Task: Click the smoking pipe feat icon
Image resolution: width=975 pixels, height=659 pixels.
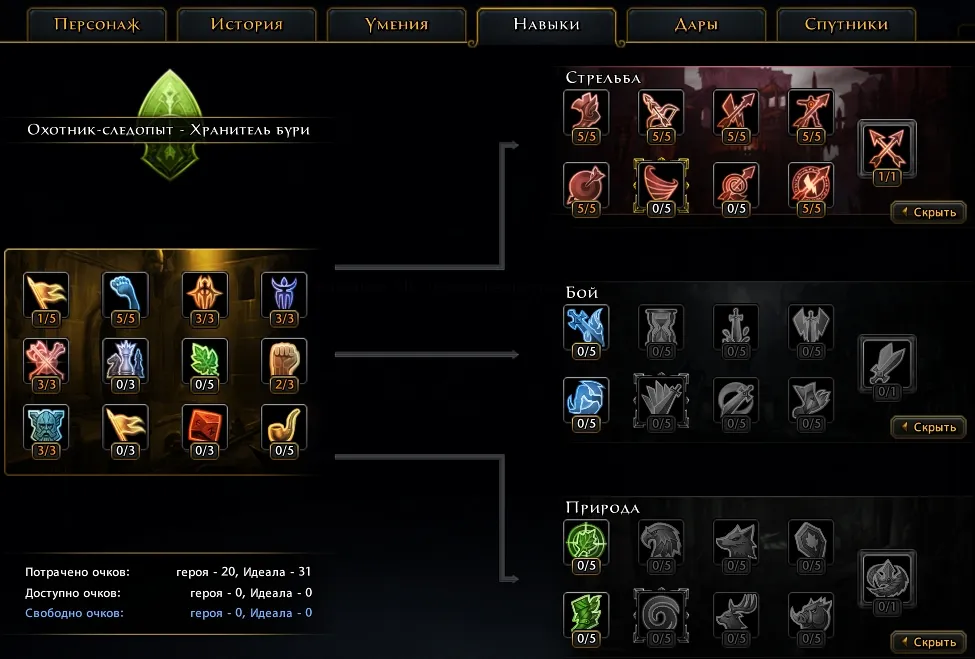Action: click(x=284, y=426)
